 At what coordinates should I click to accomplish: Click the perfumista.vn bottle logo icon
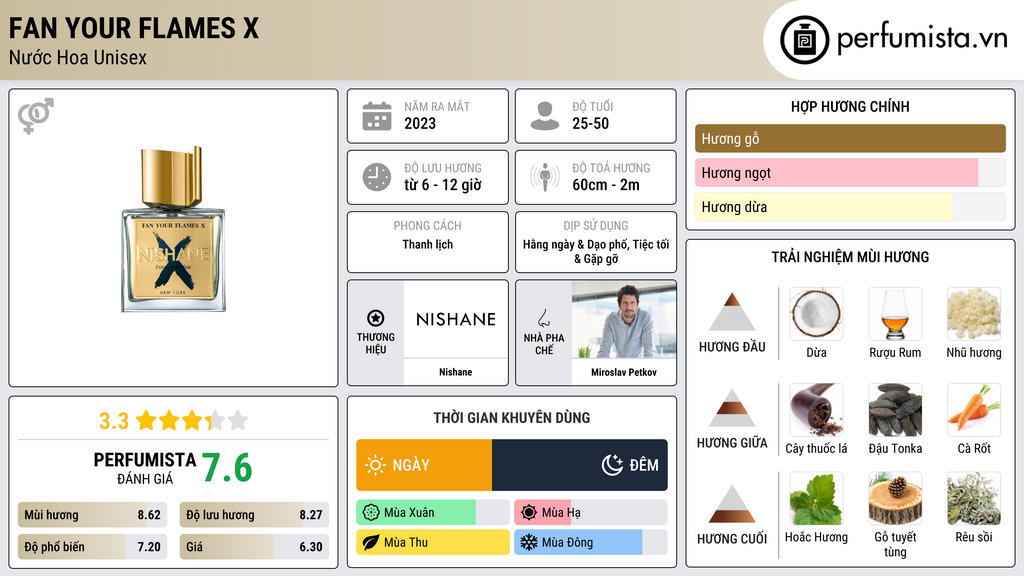(x=805, y=40)
